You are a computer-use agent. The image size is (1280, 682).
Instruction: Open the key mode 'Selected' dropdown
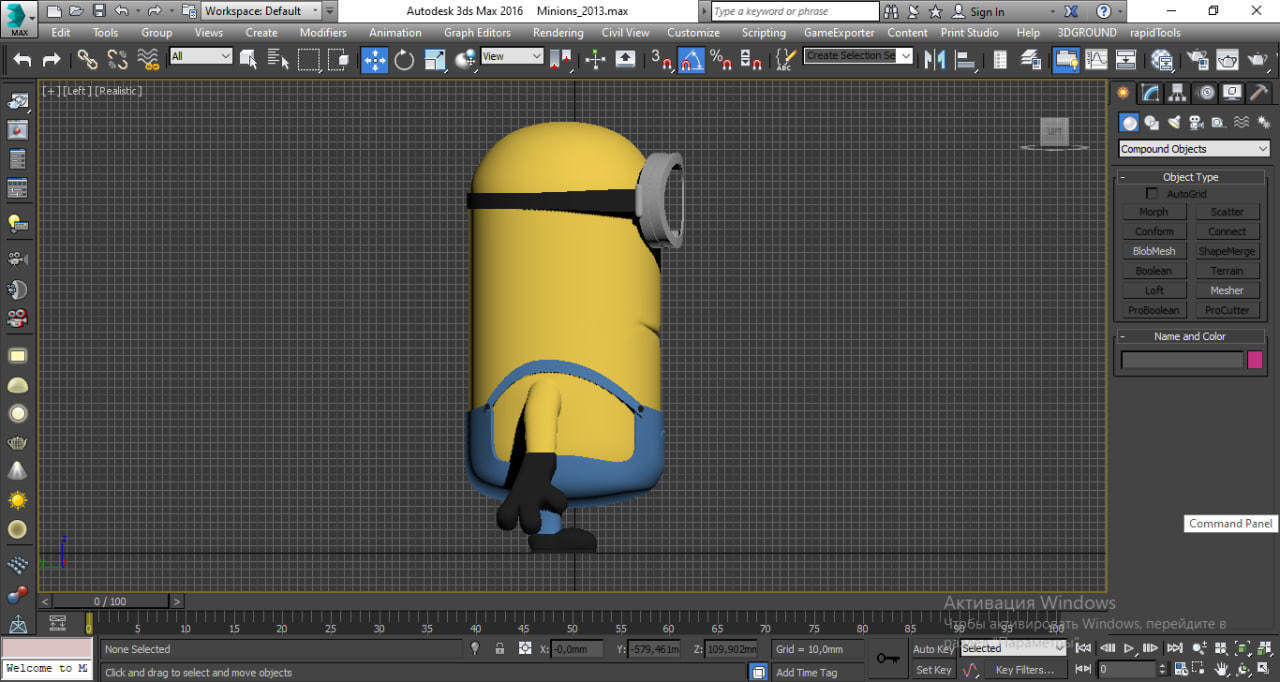1011,648
